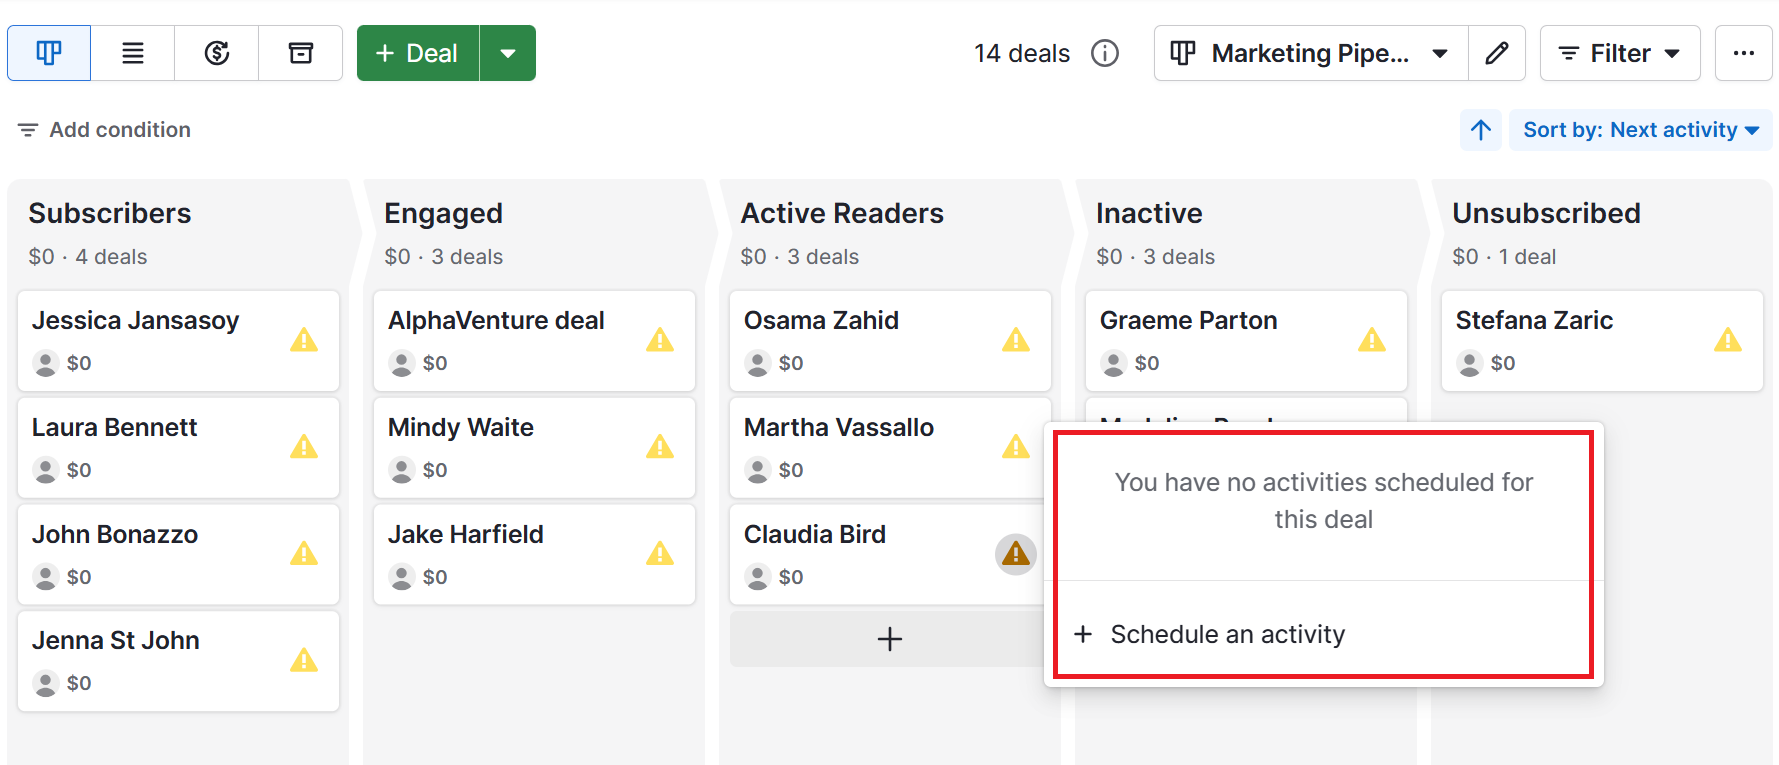Click the warning triangle on Jessica Jansasoy's deal
Screen dimensions: 1779x765
click(x=305, y=341)
